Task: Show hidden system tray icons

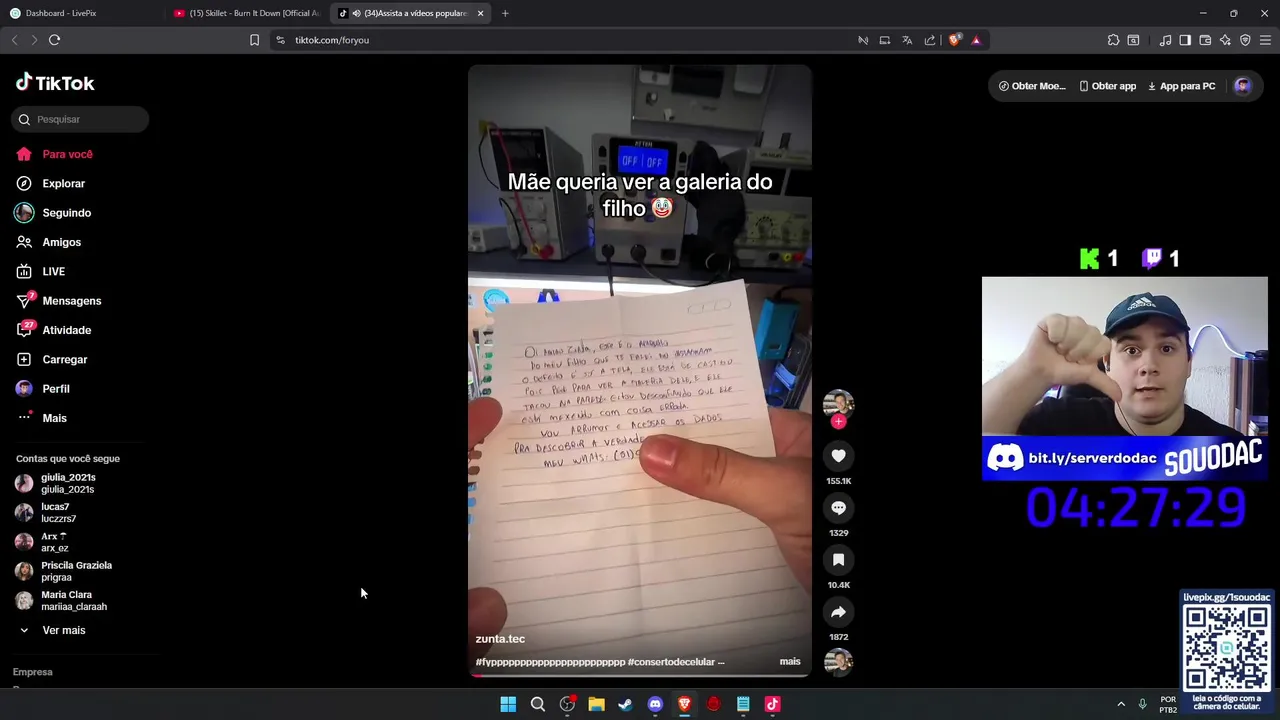Action: tap(1121, 704)
